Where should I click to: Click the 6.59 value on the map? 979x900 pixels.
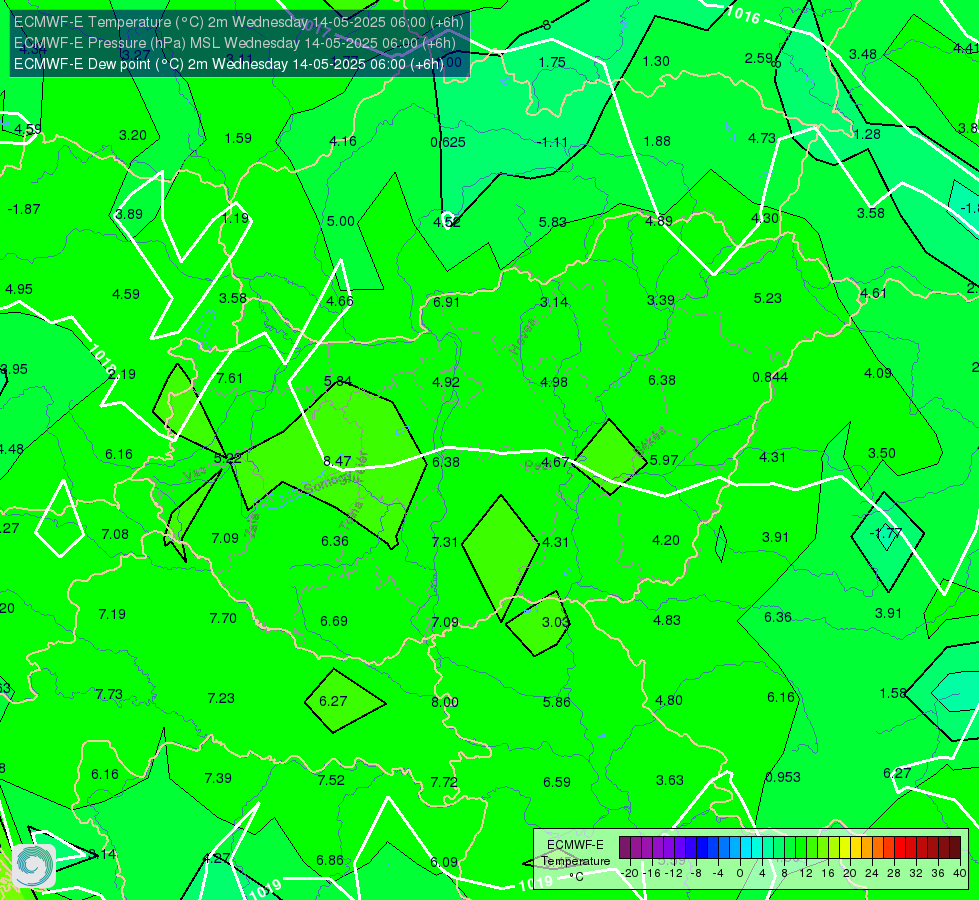(x=556, y=782)
